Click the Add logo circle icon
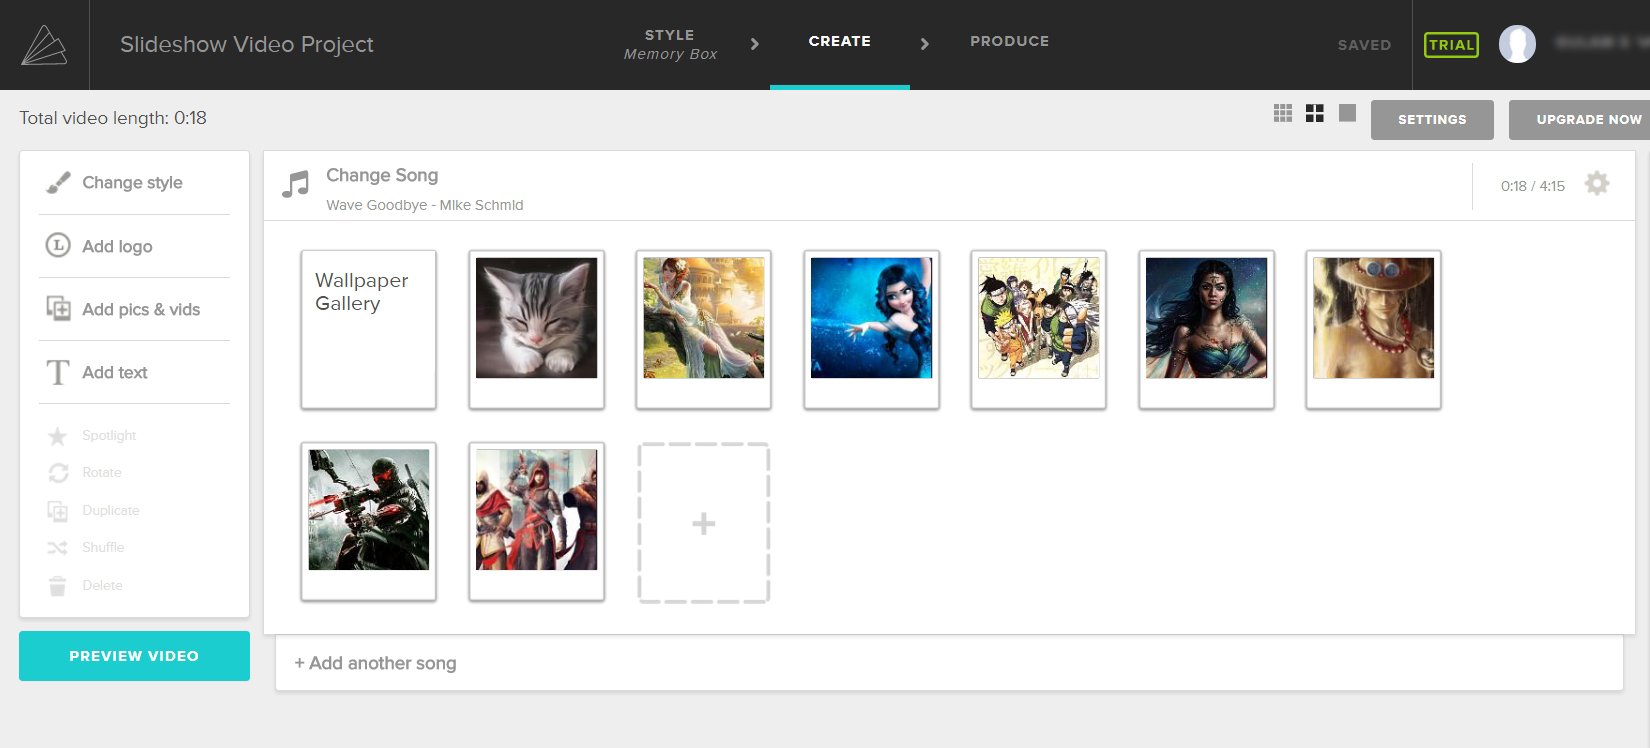Screen dimensions: 1650x748 pyautogui.click(x=58, y=245)
